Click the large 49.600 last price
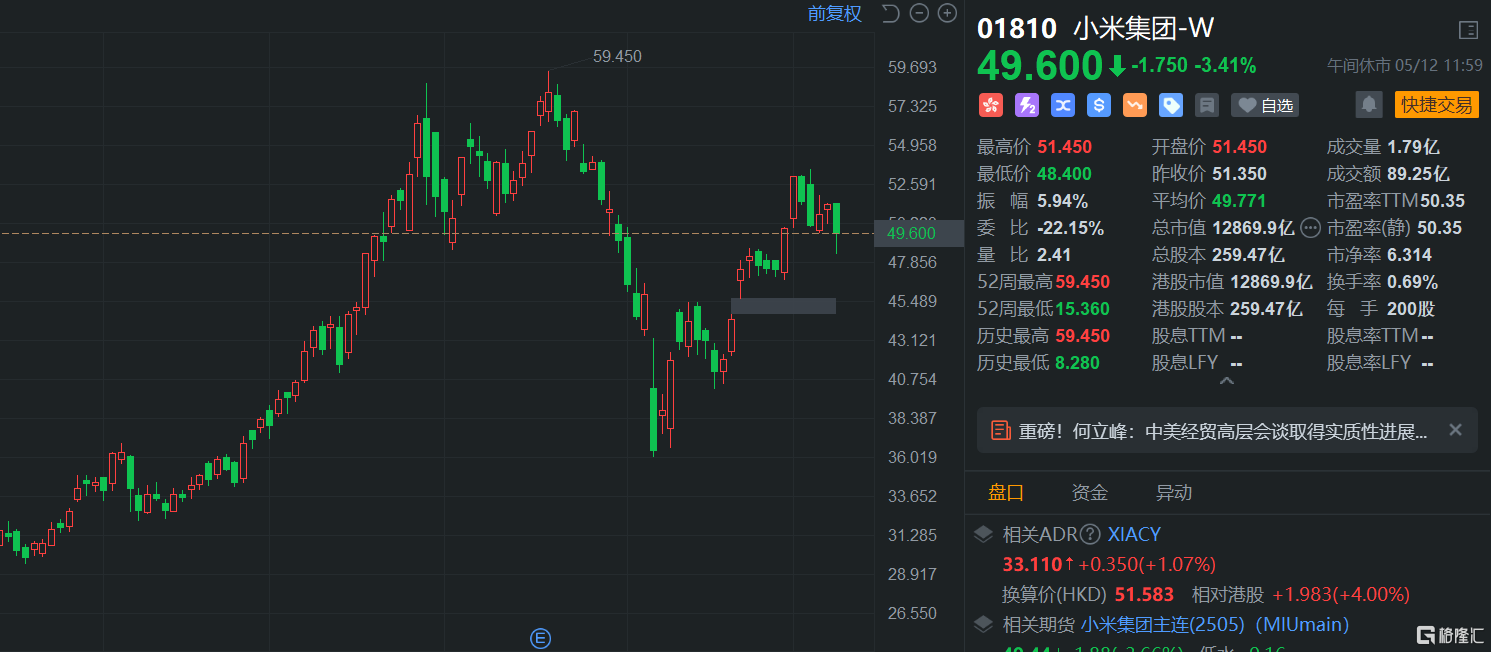 coord(1040,66)
